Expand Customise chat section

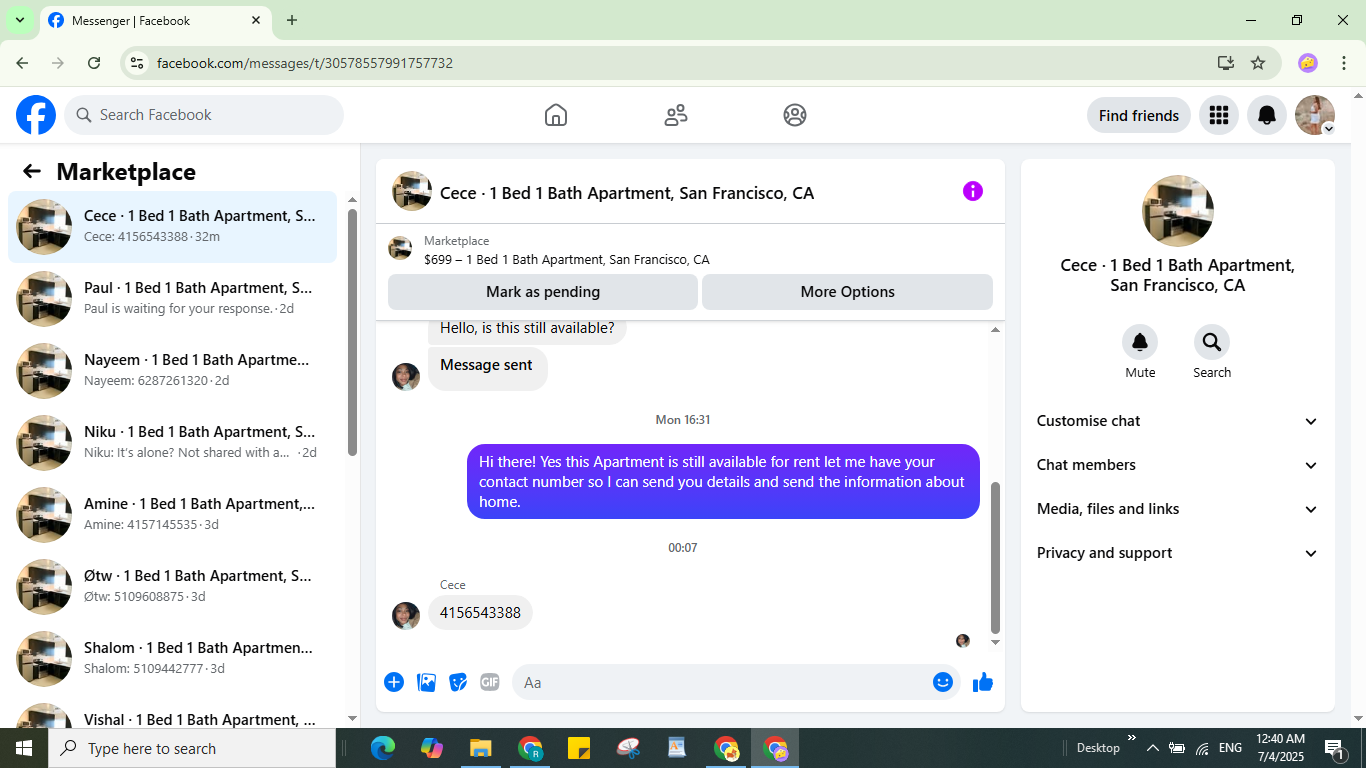(1177, 421)
